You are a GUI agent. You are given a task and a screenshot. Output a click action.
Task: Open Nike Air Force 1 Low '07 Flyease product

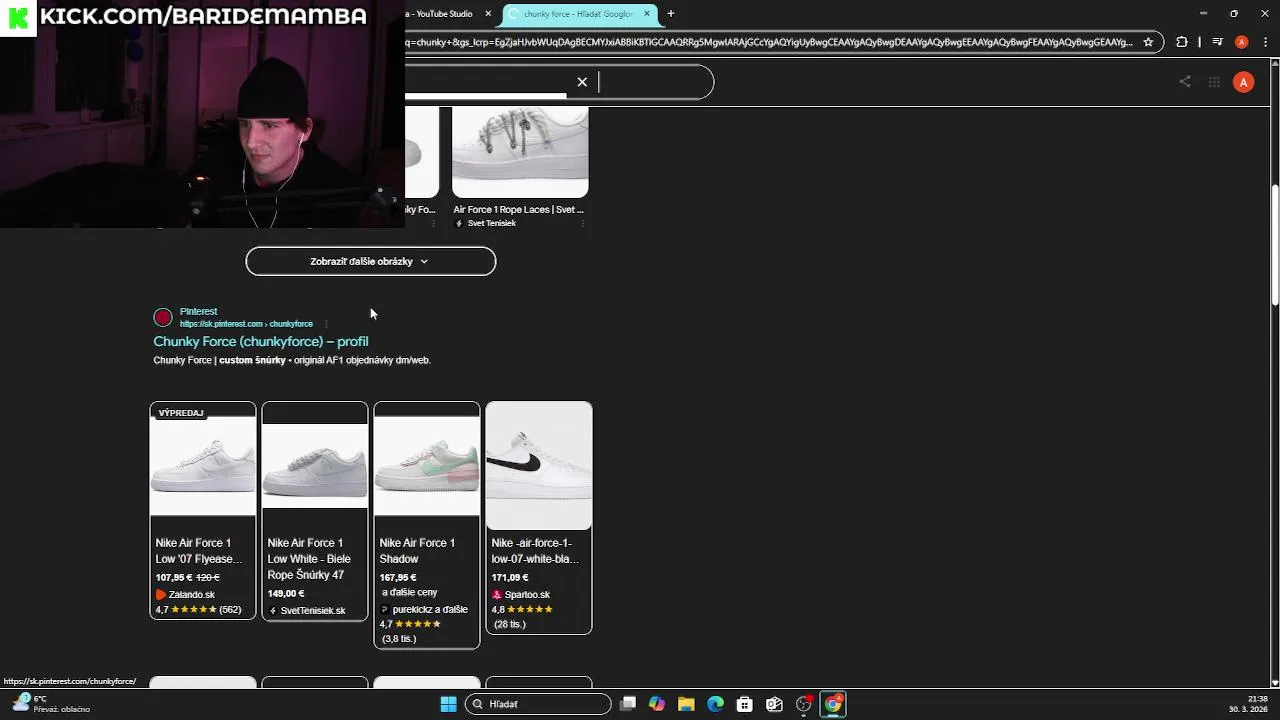point(203,466)
